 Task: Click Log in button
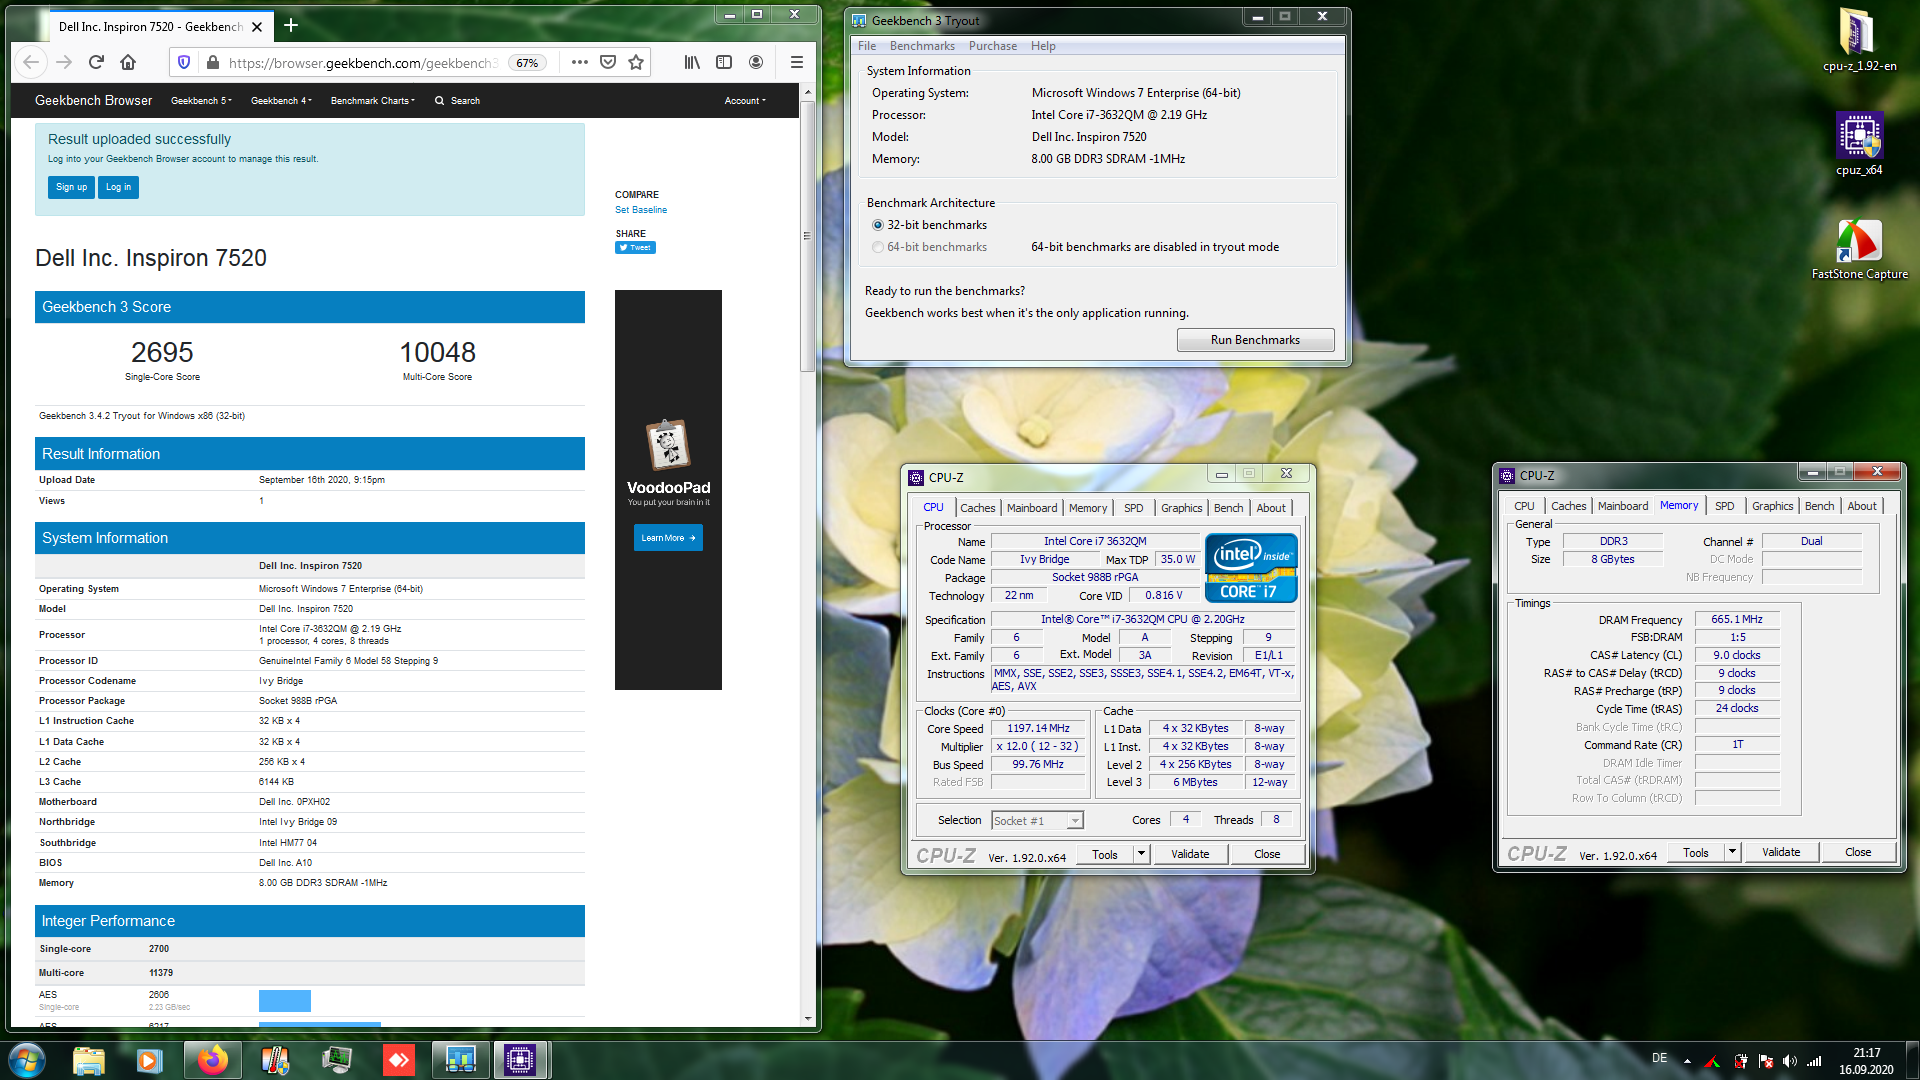pyautogui.click(x=118, y=187)
